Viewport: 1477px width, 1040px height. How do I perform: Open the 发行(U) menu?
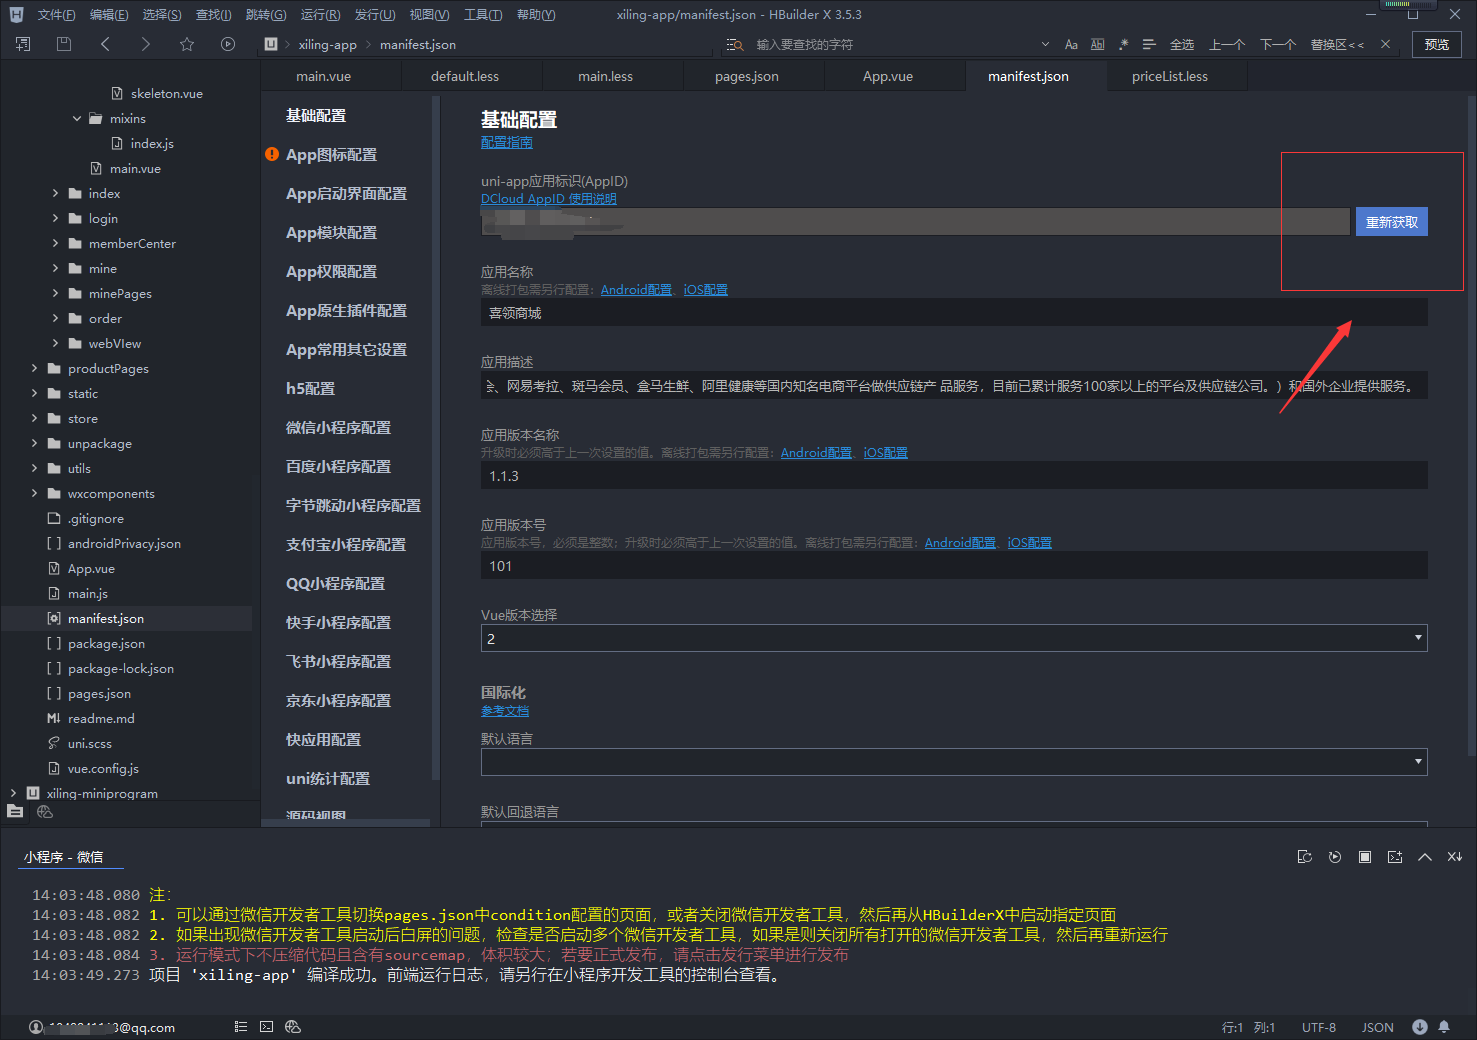click(x=375, y=15)
